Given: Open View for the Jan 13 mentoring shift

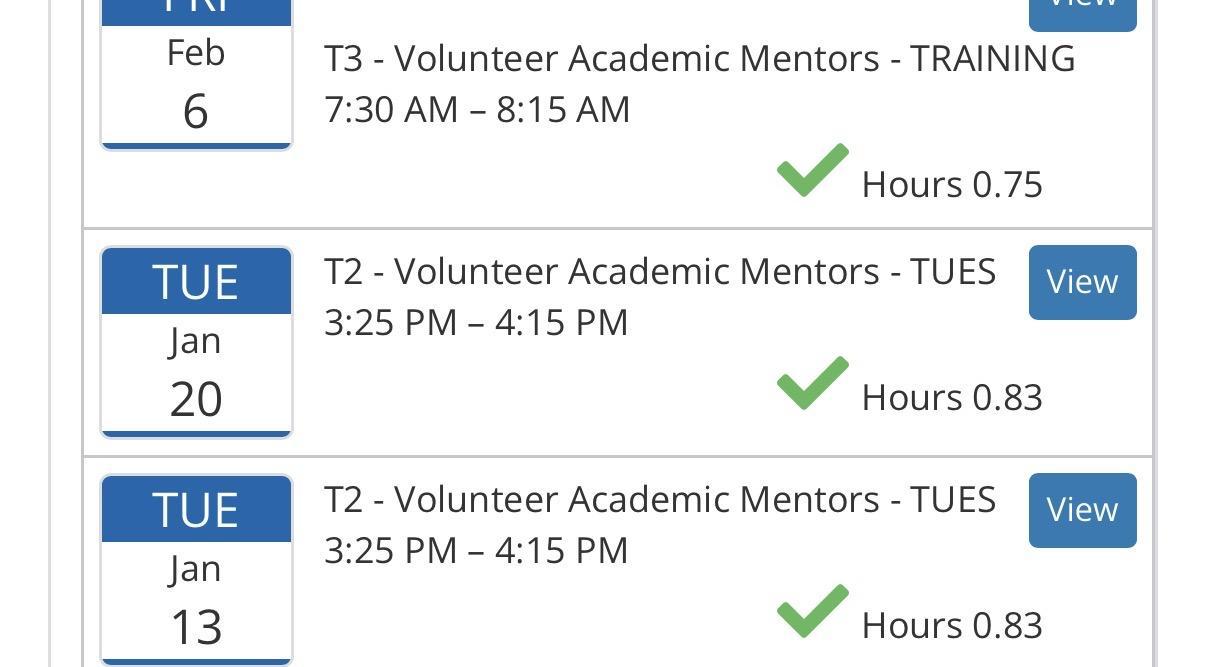Looking at the screenshot, I should click(x=1082, y=510).
